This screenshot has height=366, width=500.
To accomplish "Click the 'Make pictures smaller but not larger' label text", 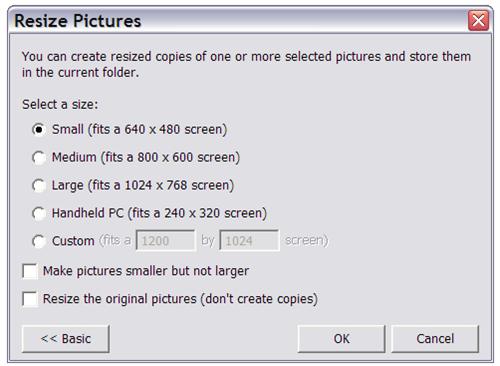I will 146,271.
